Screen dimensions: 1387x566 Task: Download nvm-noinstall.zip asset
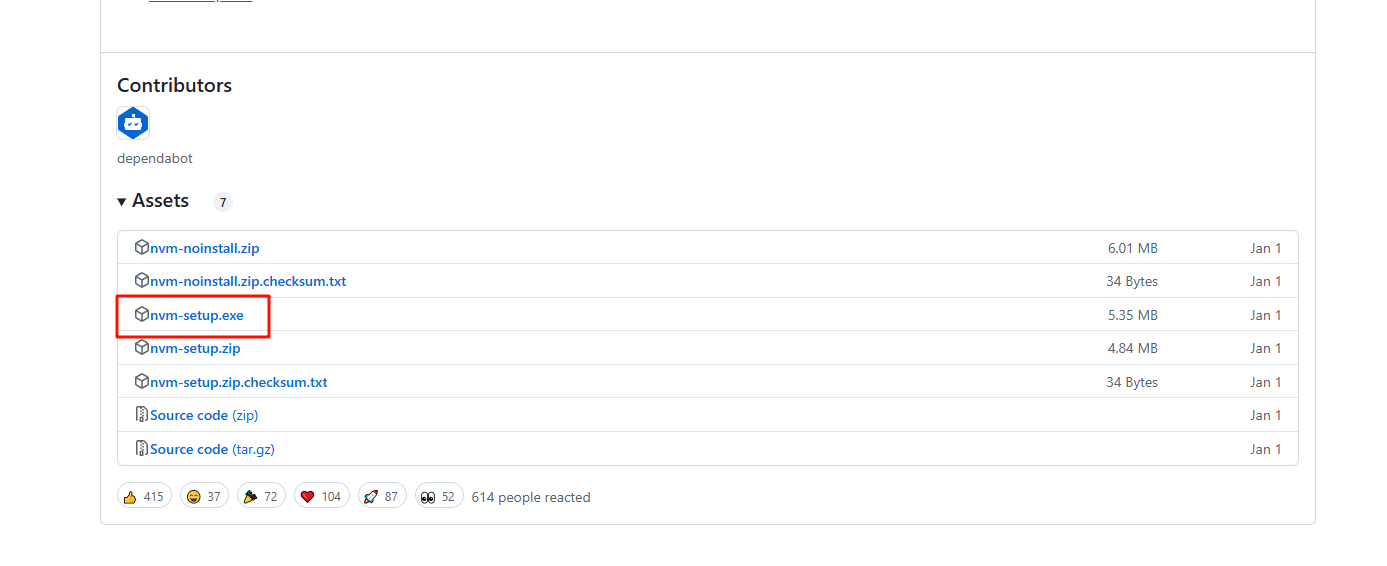click(205, 248)
